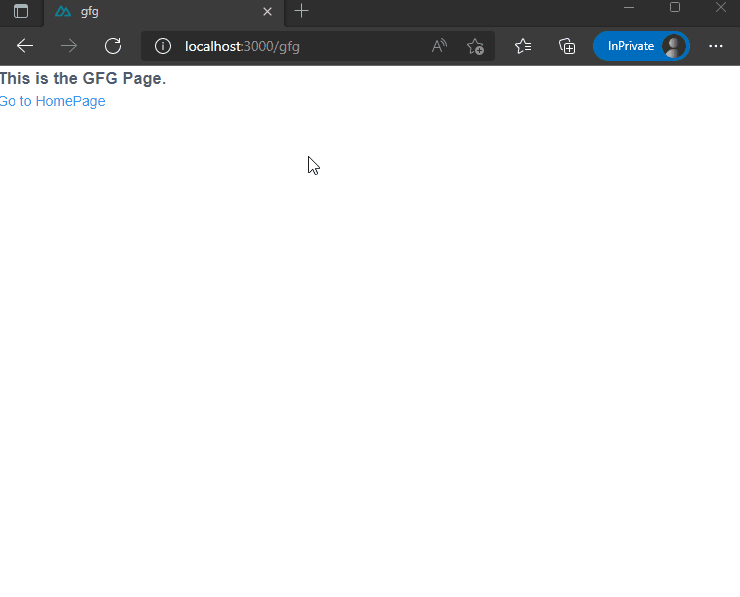Click the forward navigation arrow
Image resolution: width=740 pixels, height=597 pixels.
pos(69,46)
